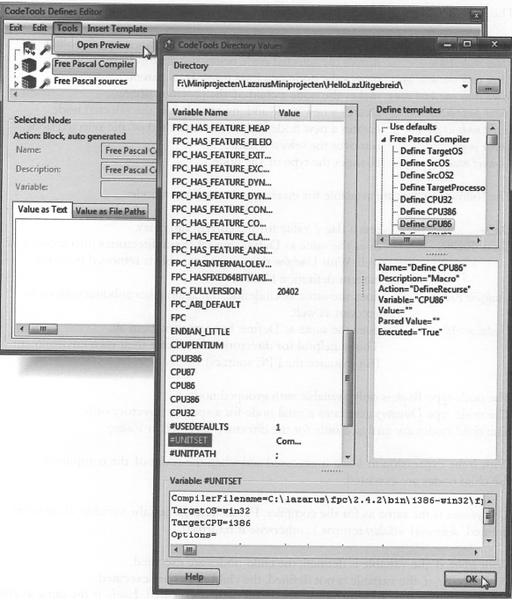Click the variable list vertical scrollbar thumb
Image resolution: width=512 pixels, height=599 pixels.
[x=348, y=378]
